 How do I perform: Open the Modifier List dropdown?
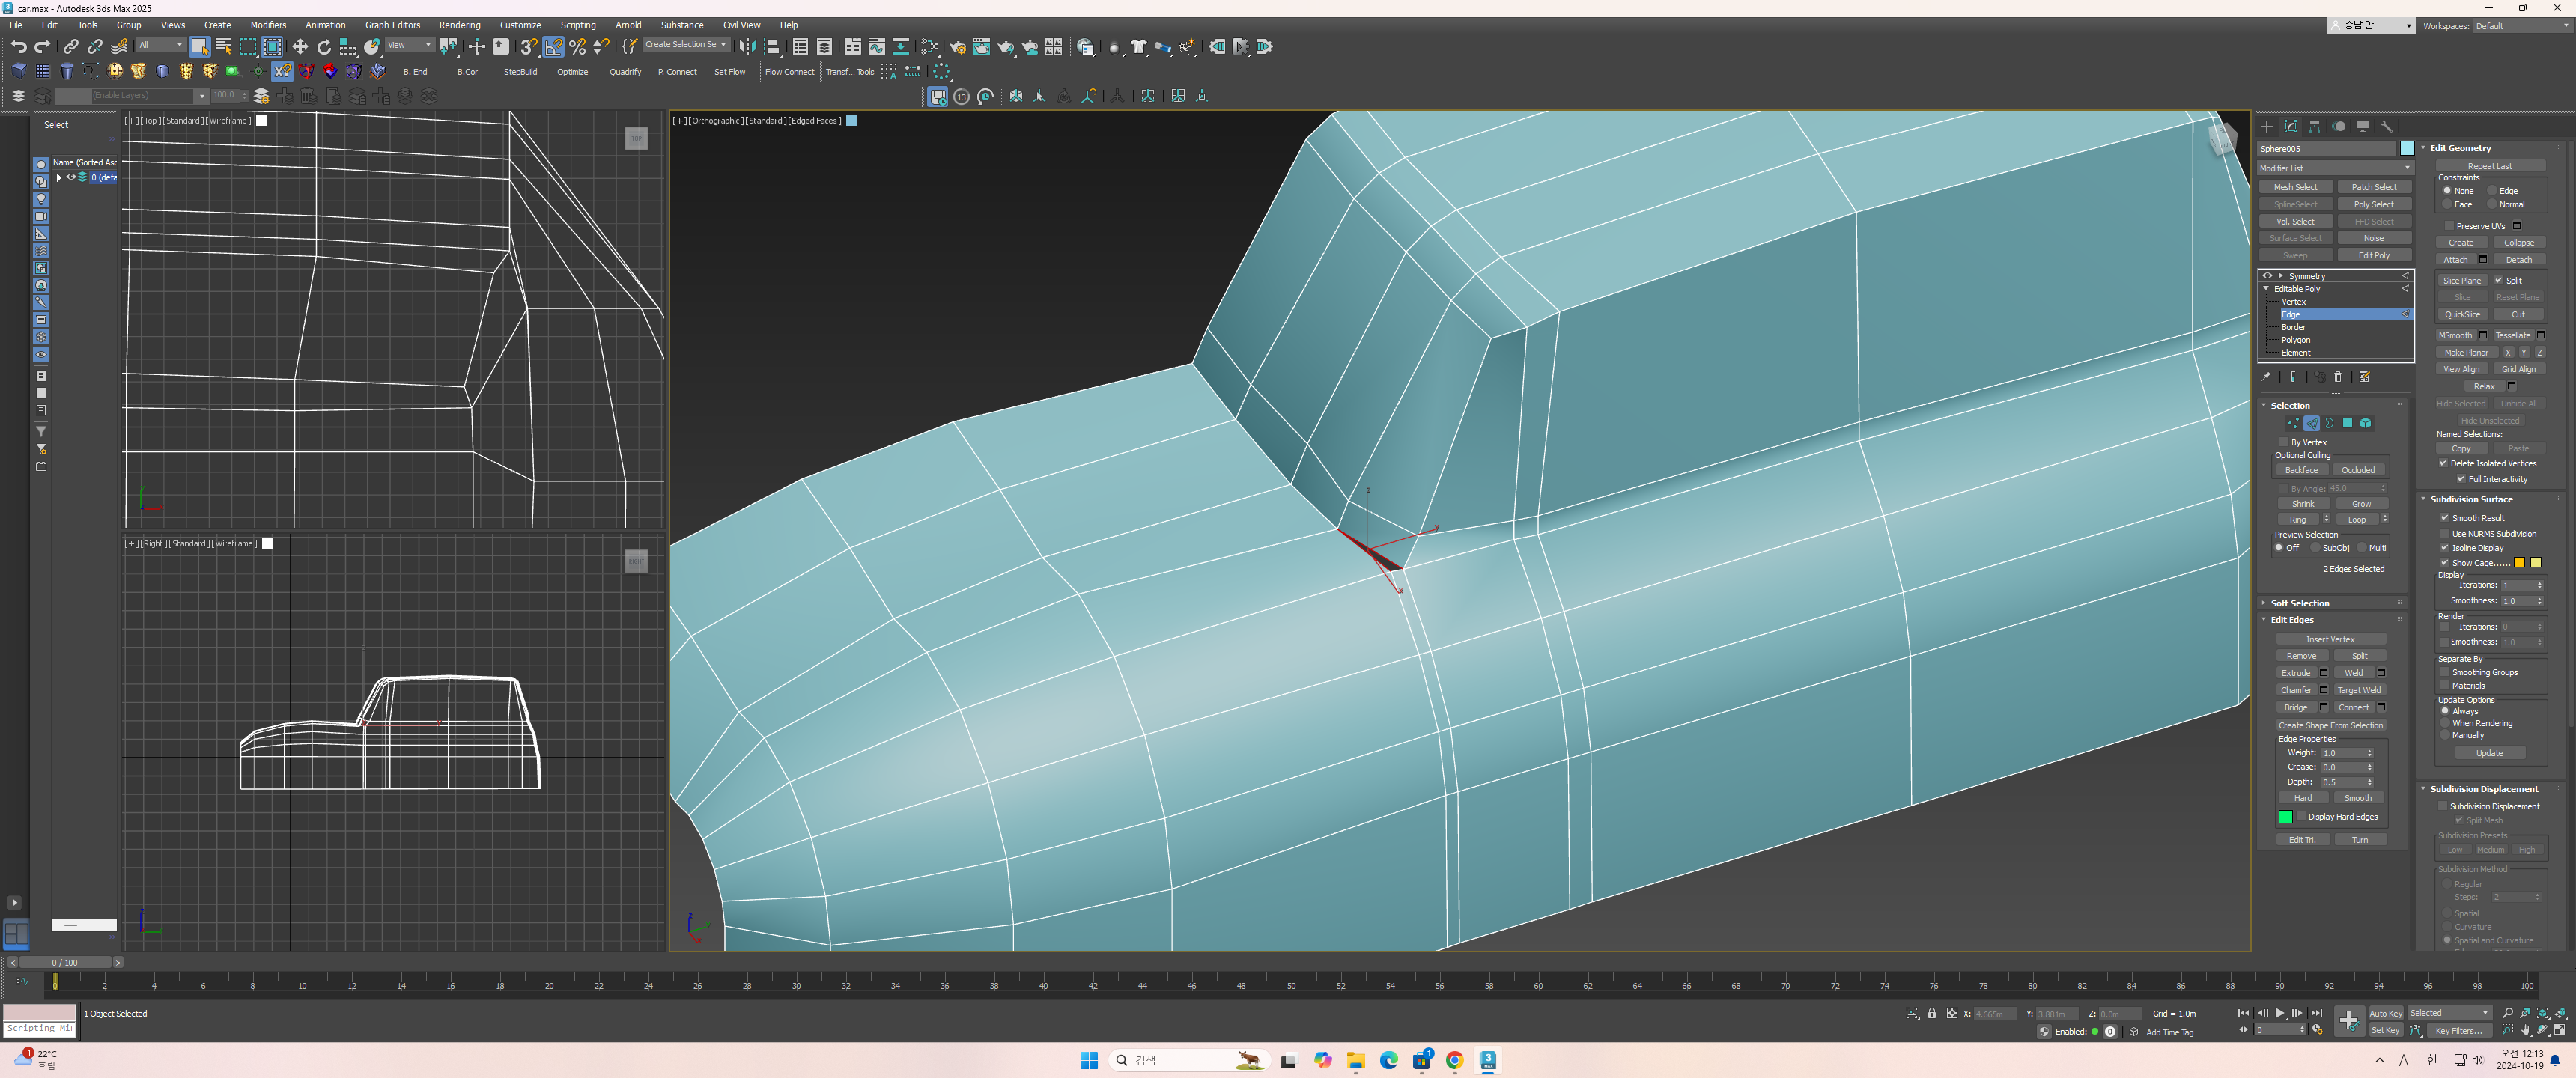[2335, 168]
